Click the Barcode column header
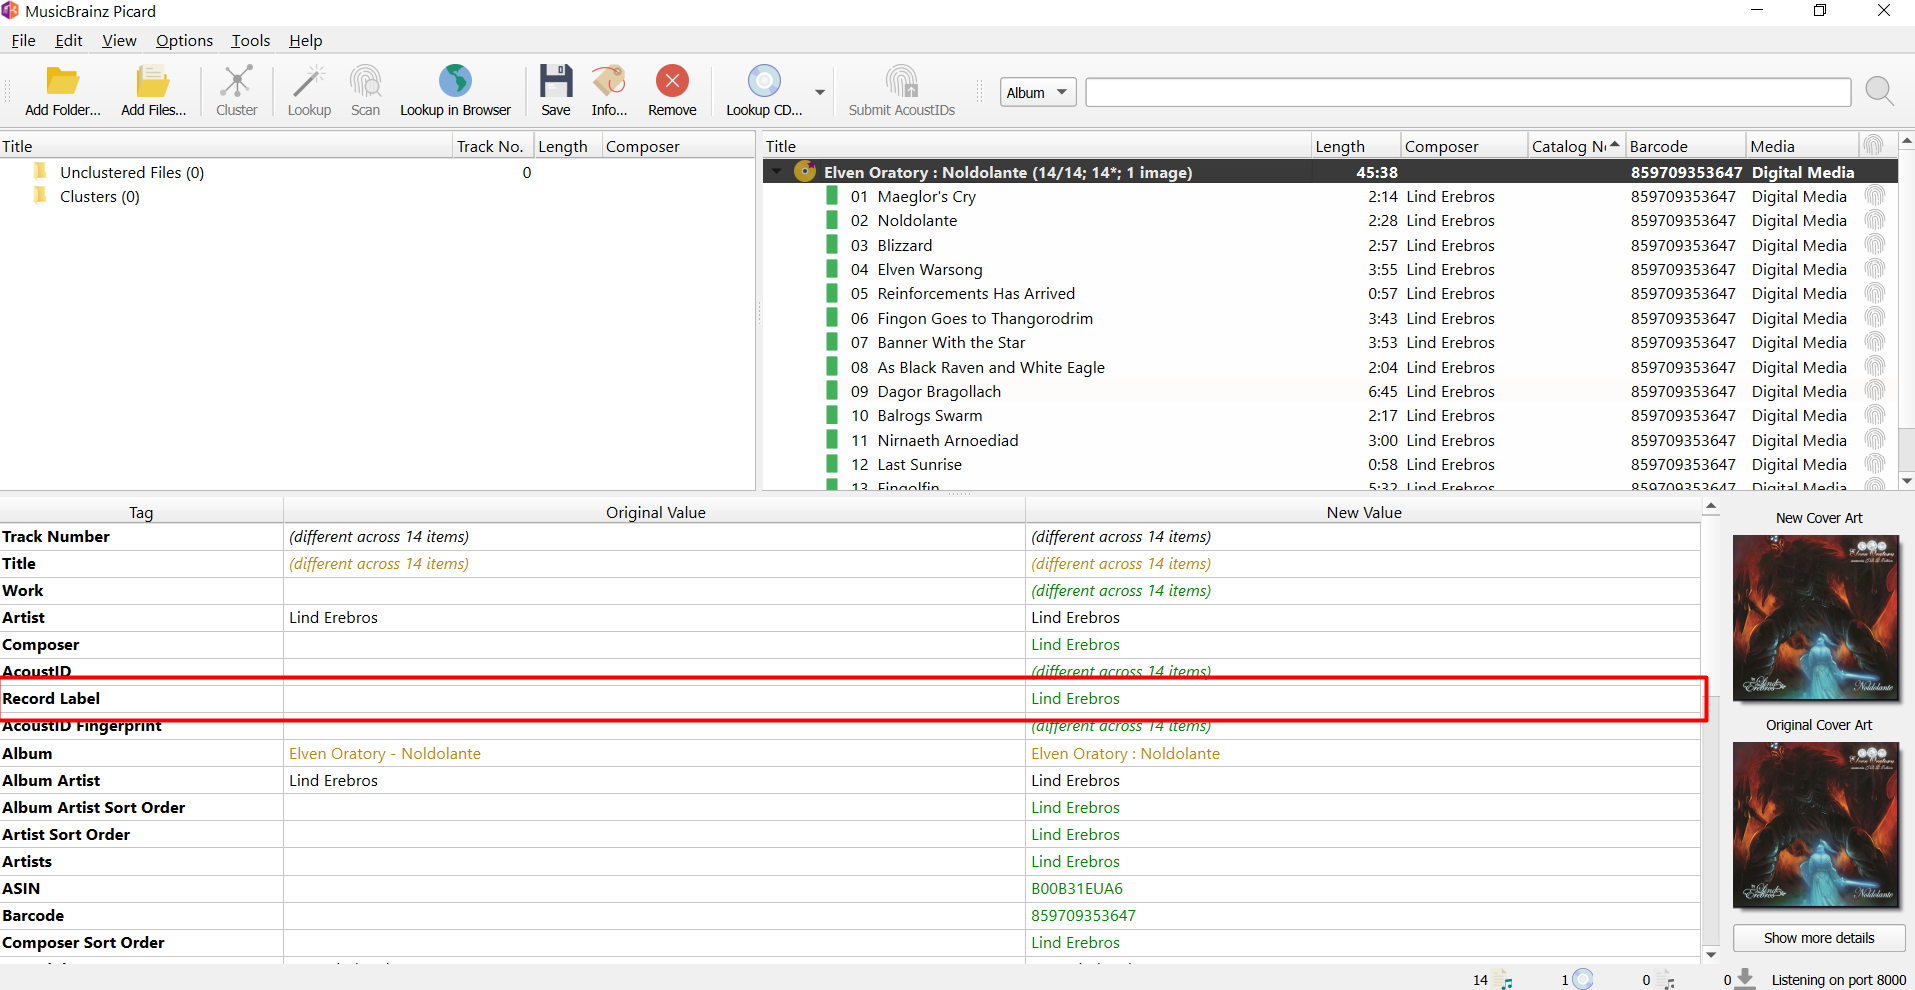 pos(1685,146)
